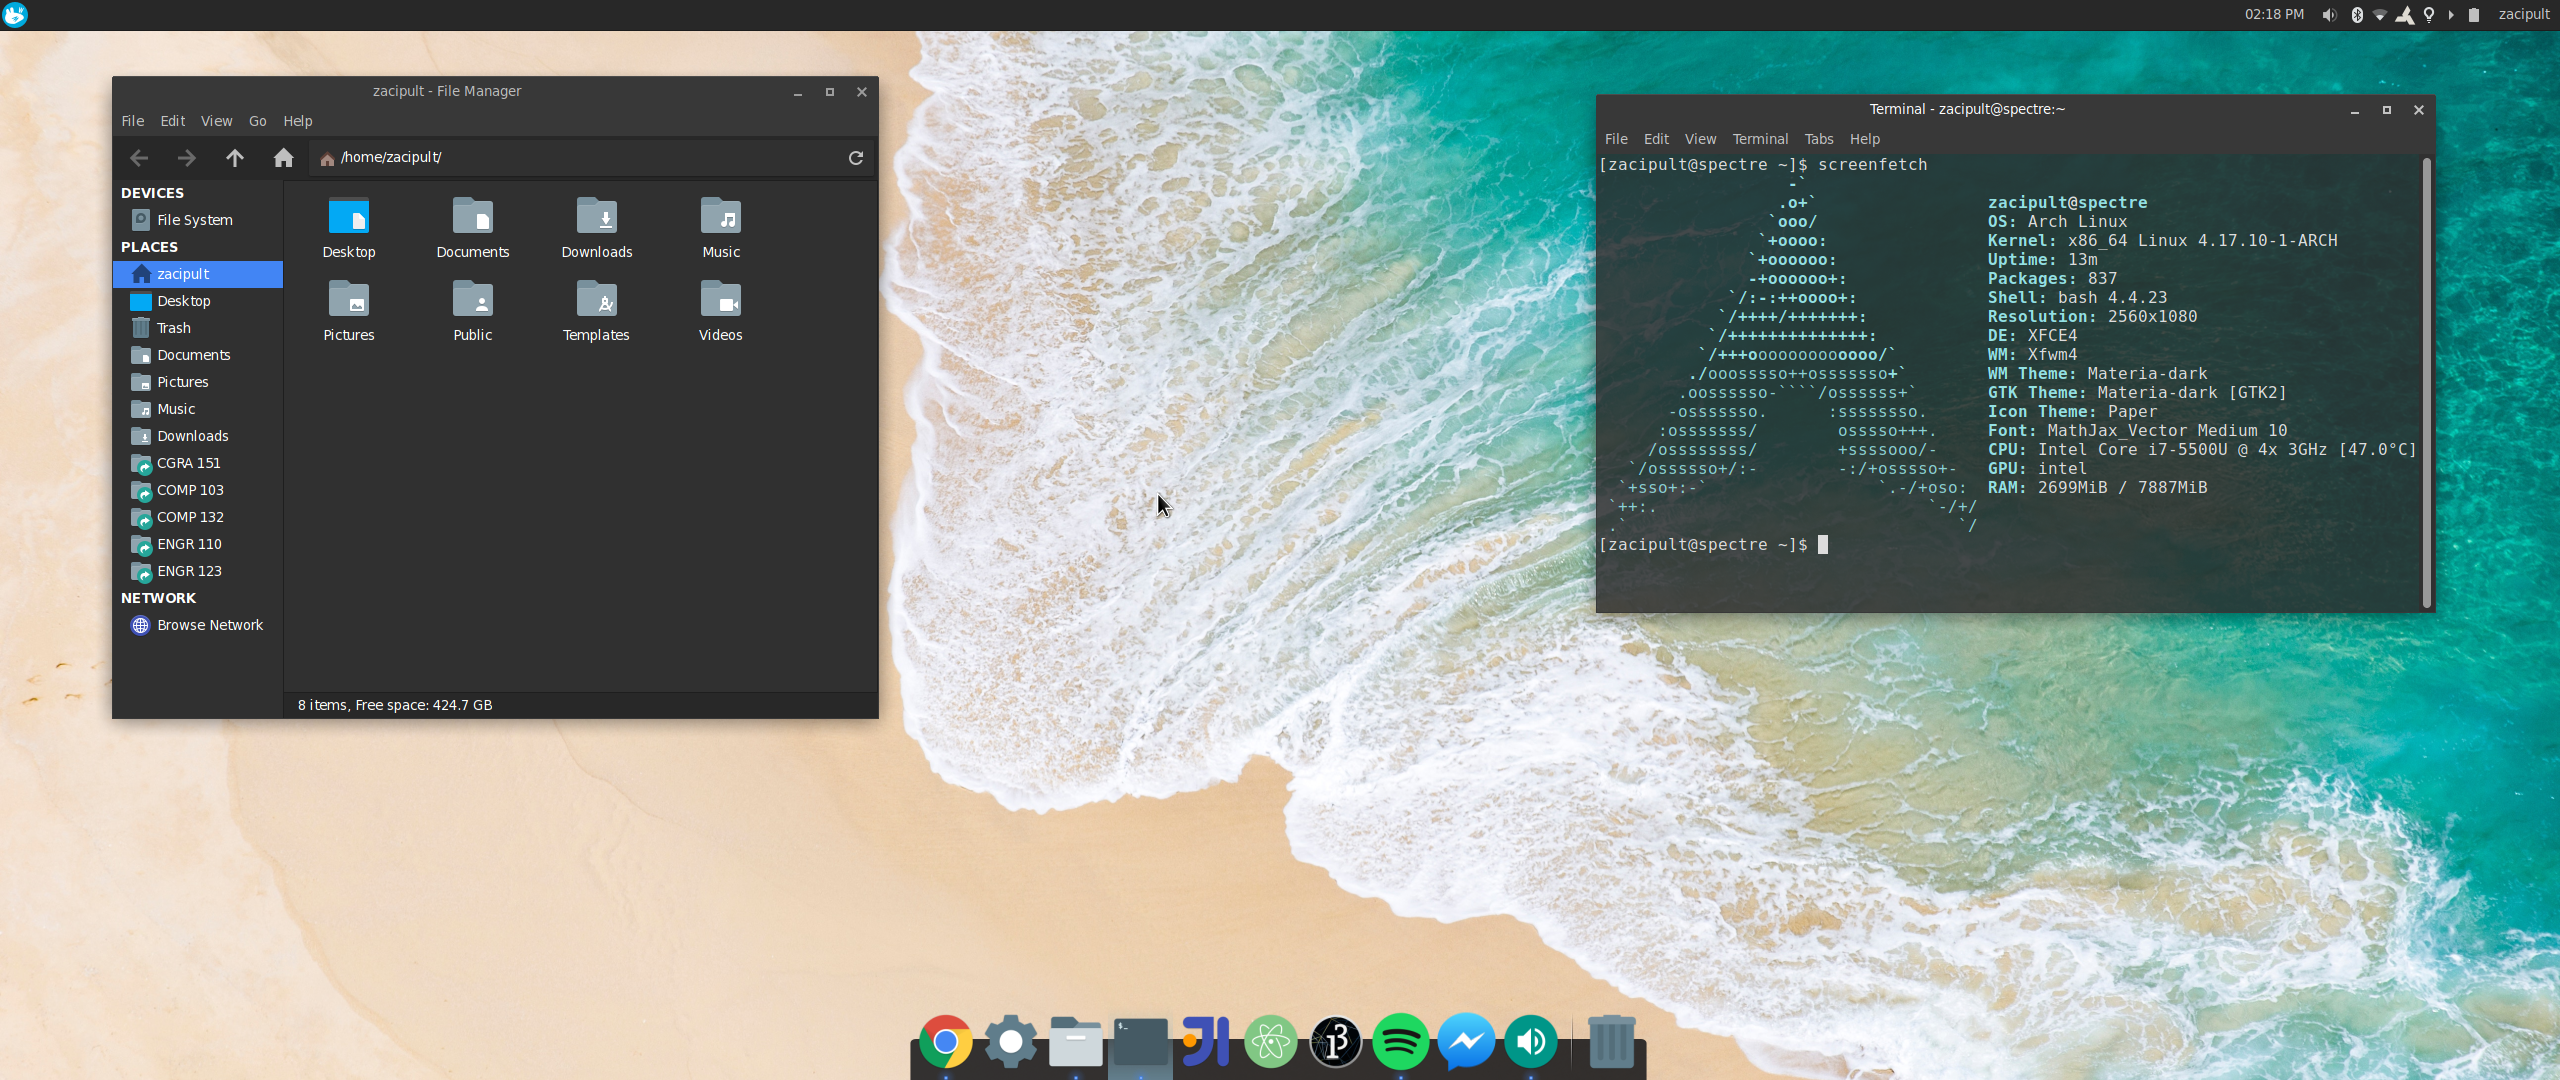Open Settings gear in the dock
Image resolution: width=2560 pixels, height=1080 pixels.
1011,1042
